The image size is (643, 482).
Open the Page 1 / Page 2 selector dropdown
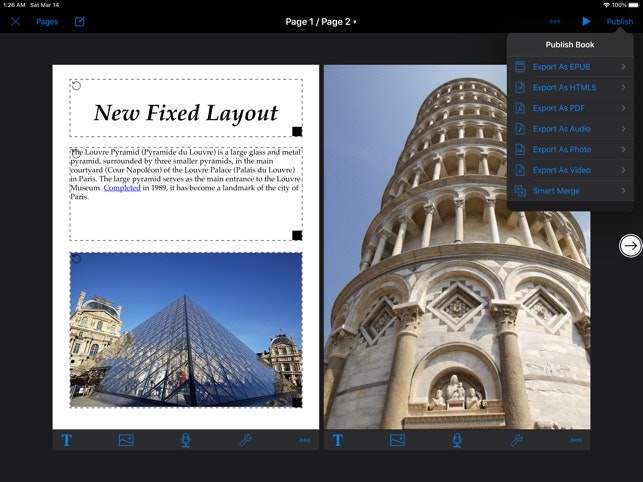(x=321, y=22)
